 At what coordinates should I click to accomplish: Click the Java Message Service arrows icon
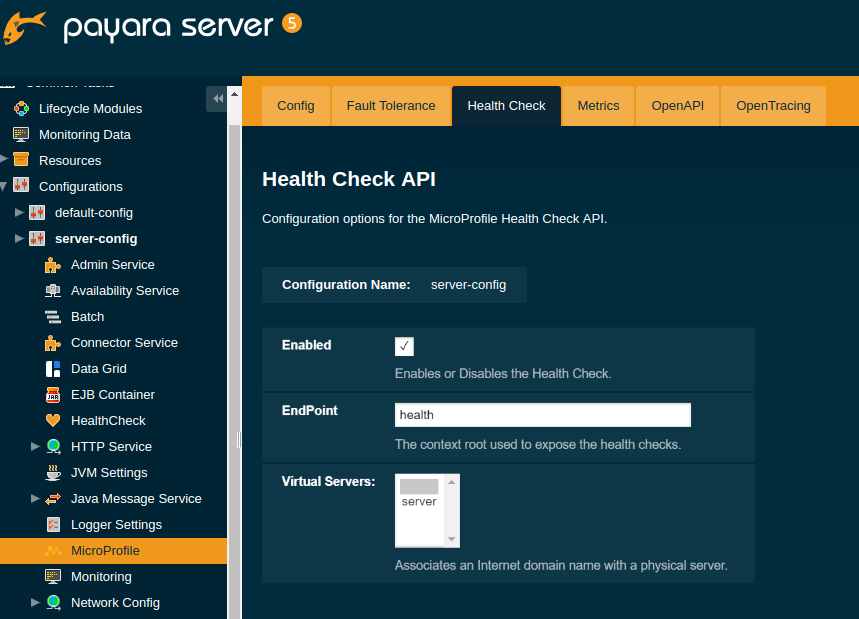click(x=53, y=498)
